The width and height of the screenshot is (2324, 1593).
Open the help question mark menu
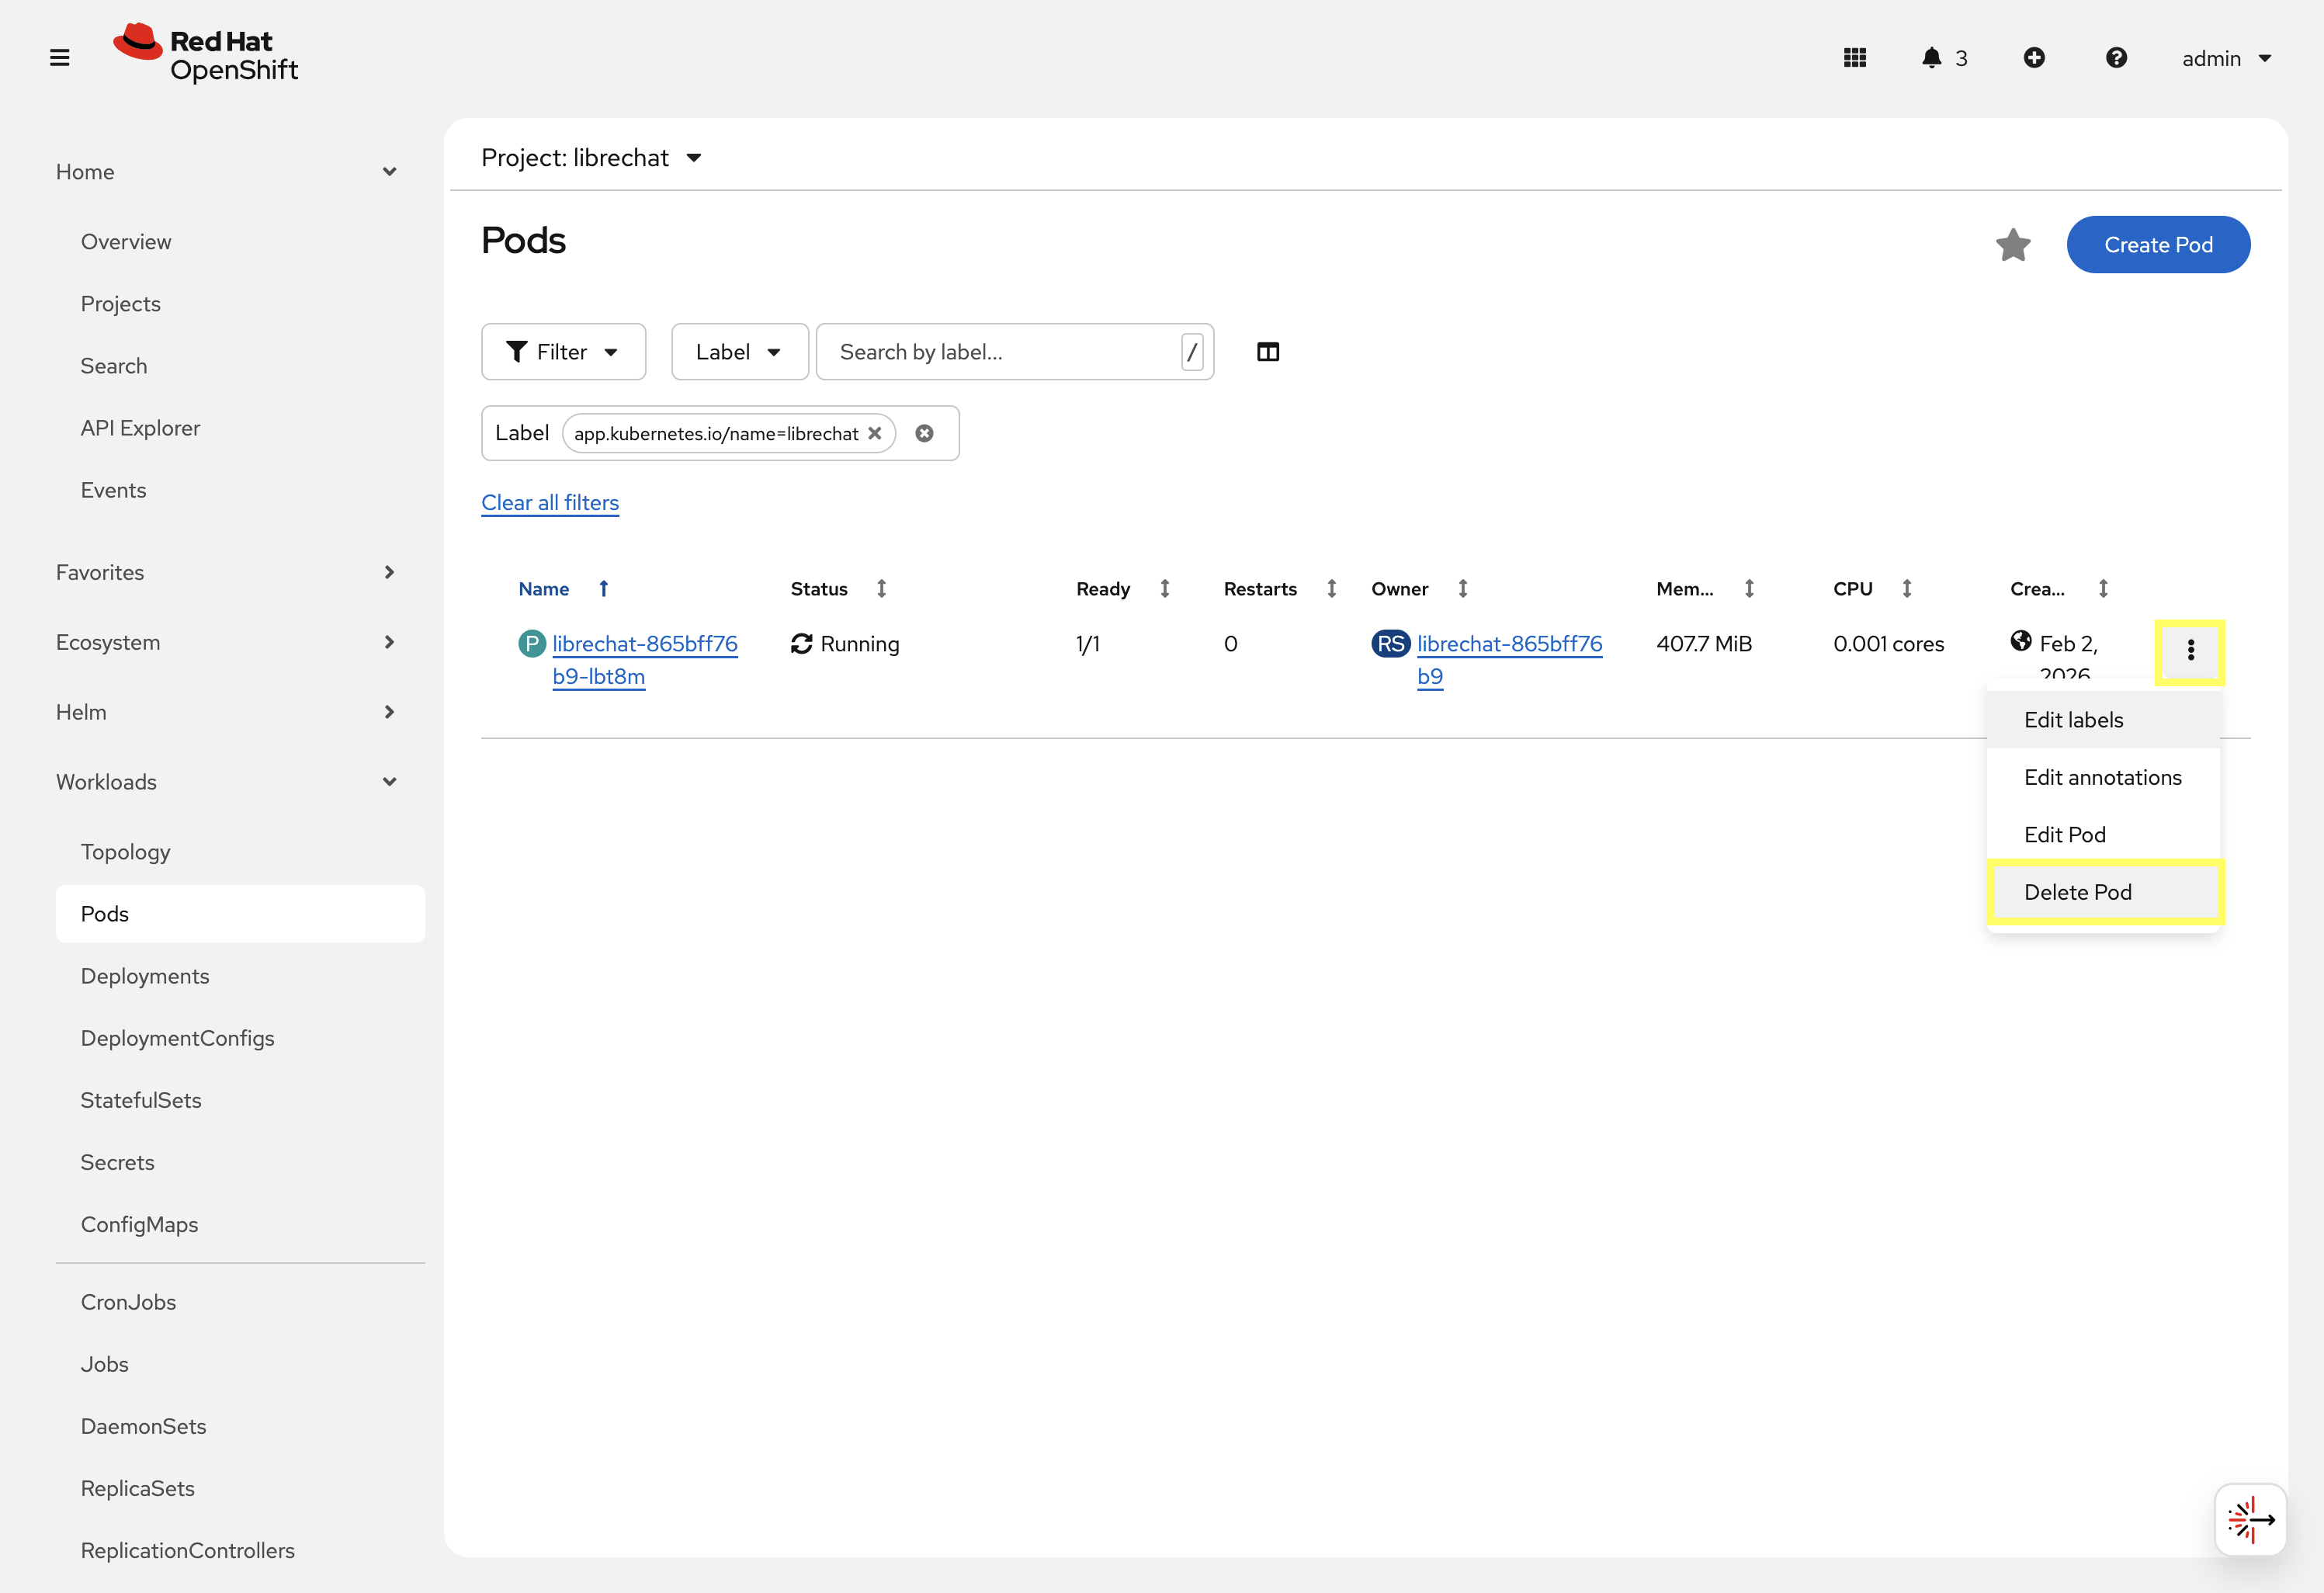click(x=2115, y=58)
